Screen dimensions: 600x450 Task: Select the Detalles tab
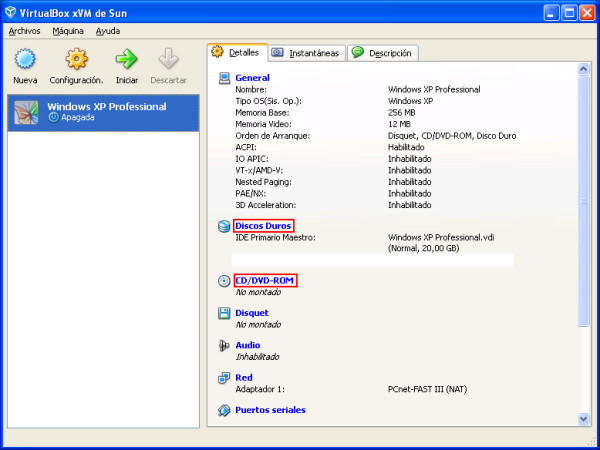coord(236,52)
